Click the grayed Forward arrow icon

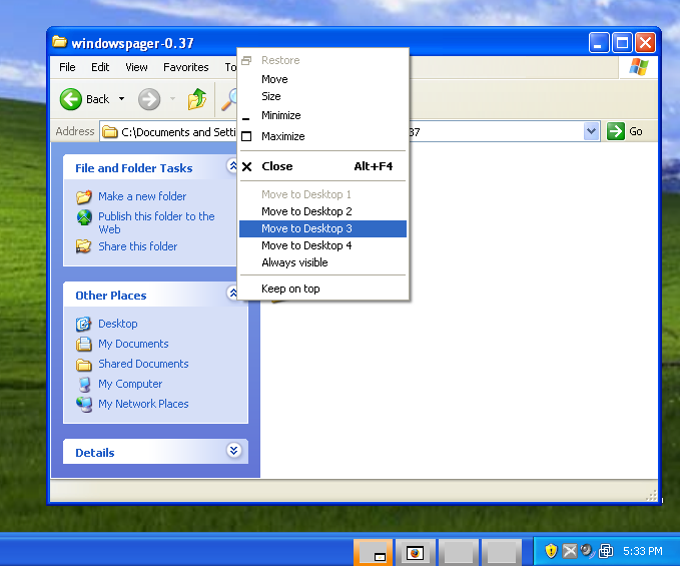tap(149, 99)
